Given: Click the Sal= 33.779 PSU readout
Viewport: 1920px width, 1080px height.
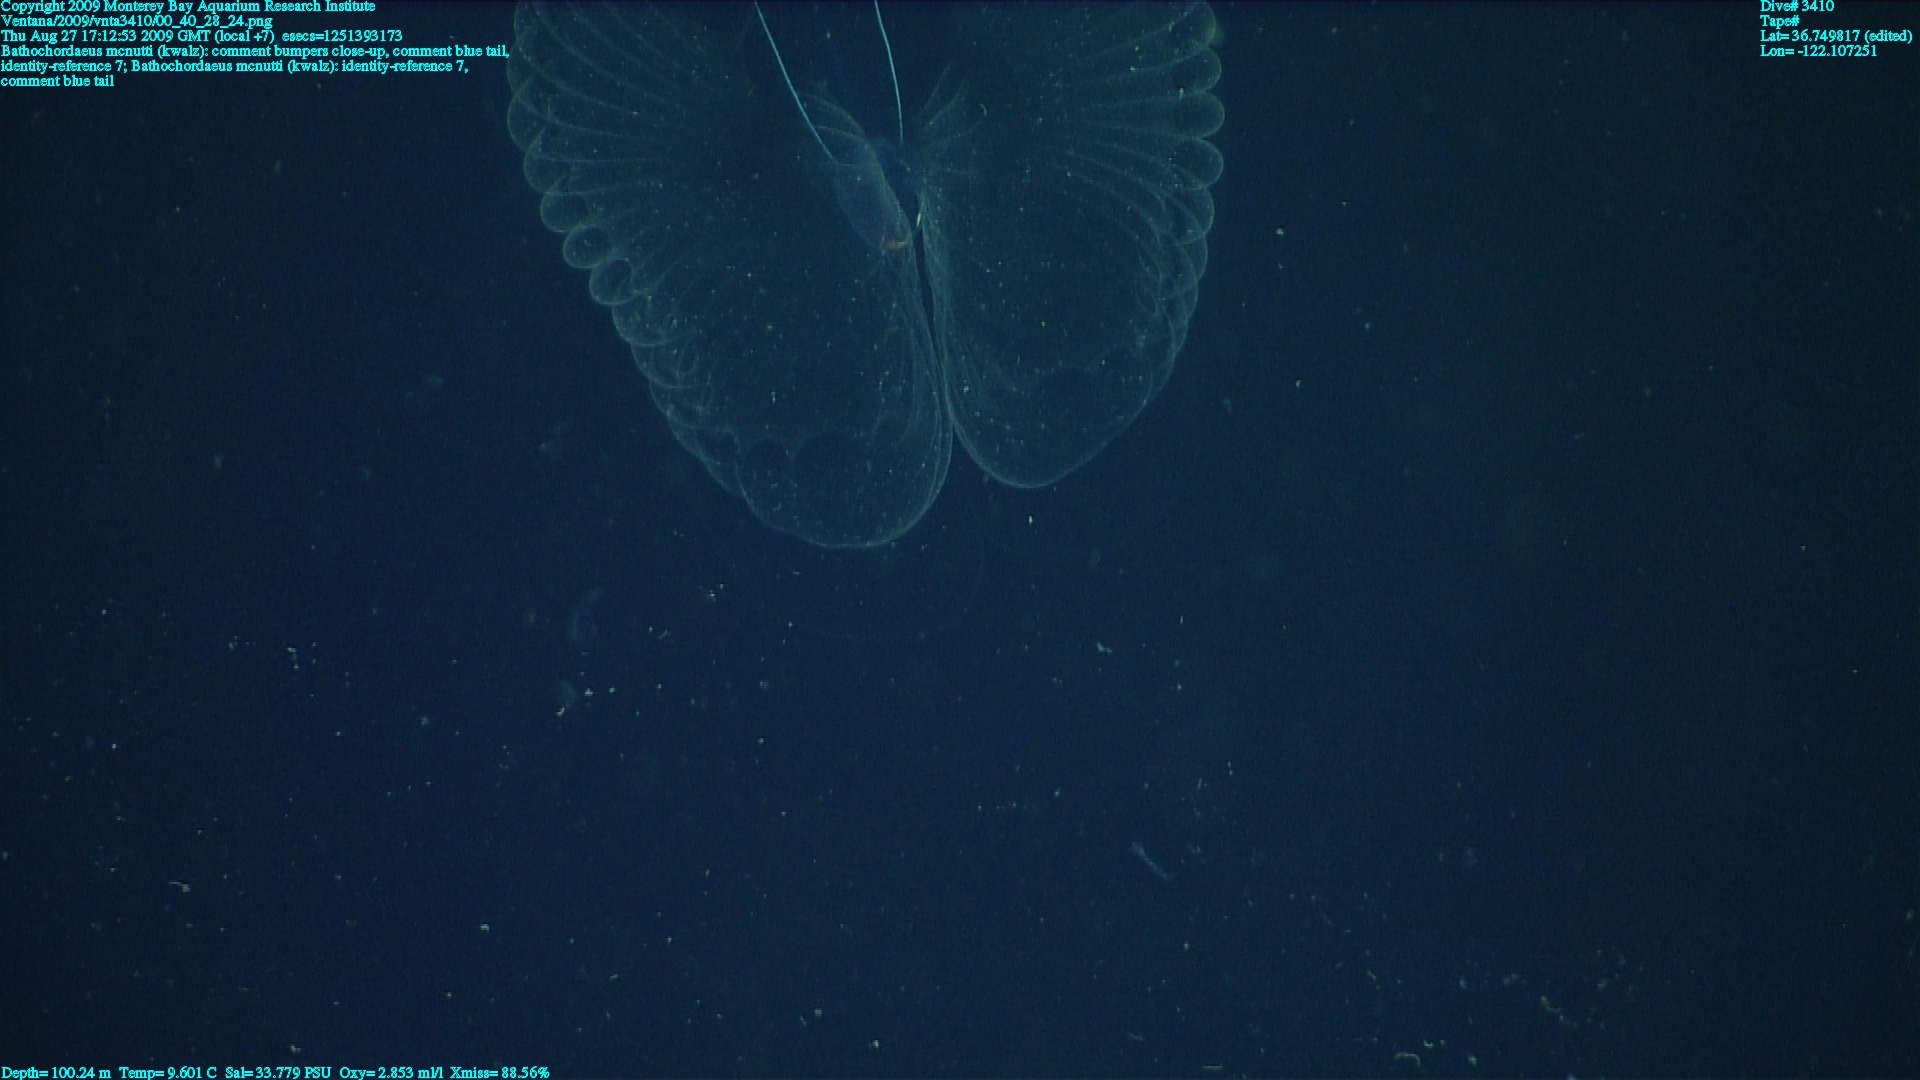Looking at the screenshot, I should pyautogui.click(x=278, y=1072).
